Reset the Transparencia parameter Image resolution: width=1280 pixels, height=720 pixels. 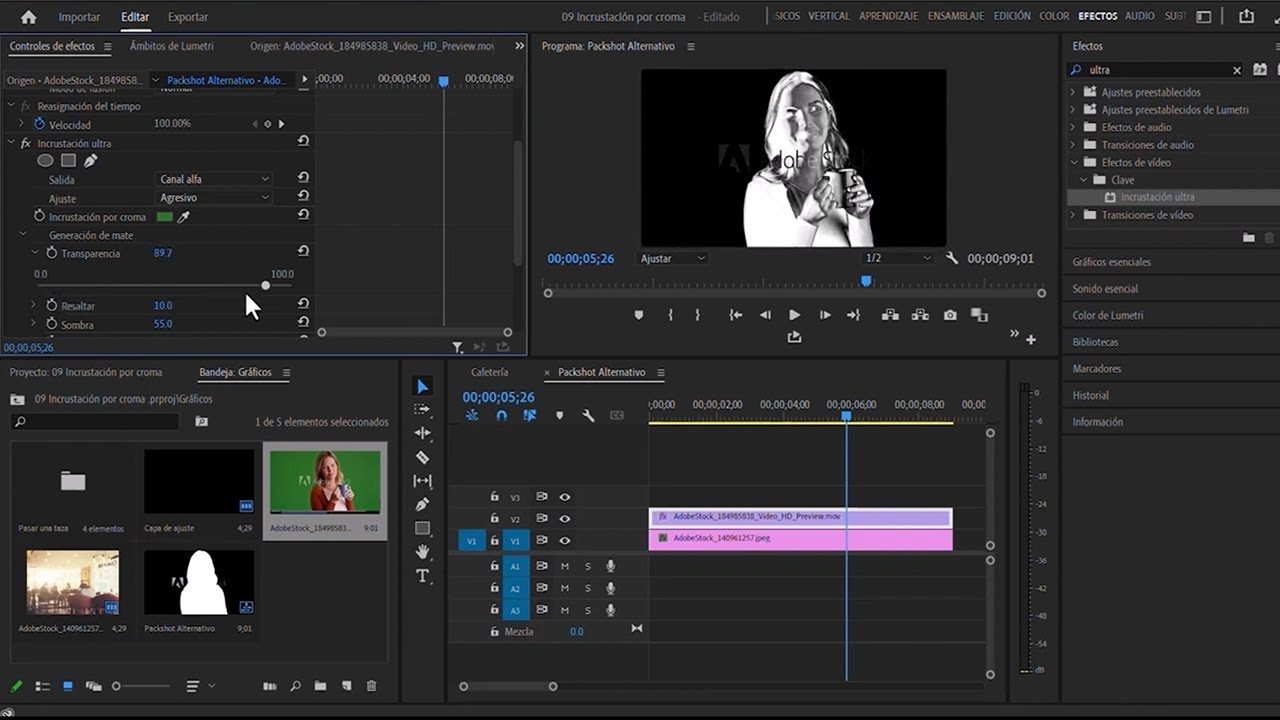(x=303, y=252)
